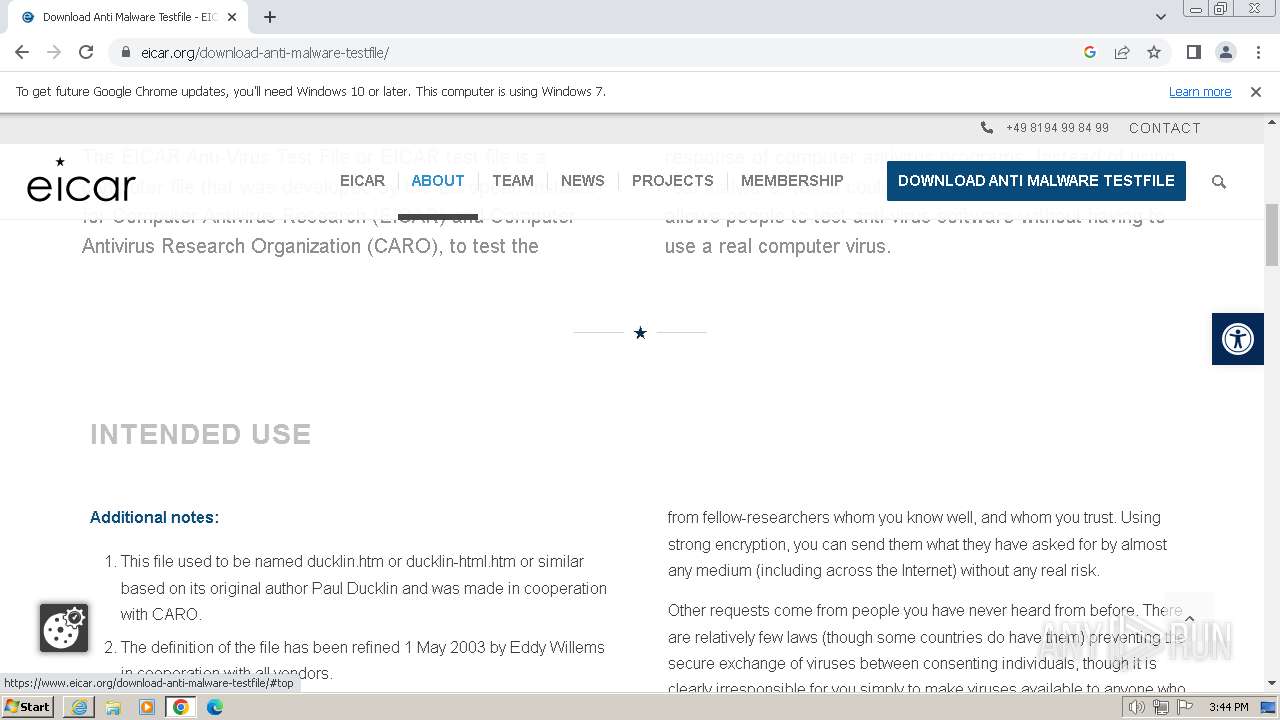Go back to the previous page
This screenshot has height=720, width=1280.
[22, 52]
